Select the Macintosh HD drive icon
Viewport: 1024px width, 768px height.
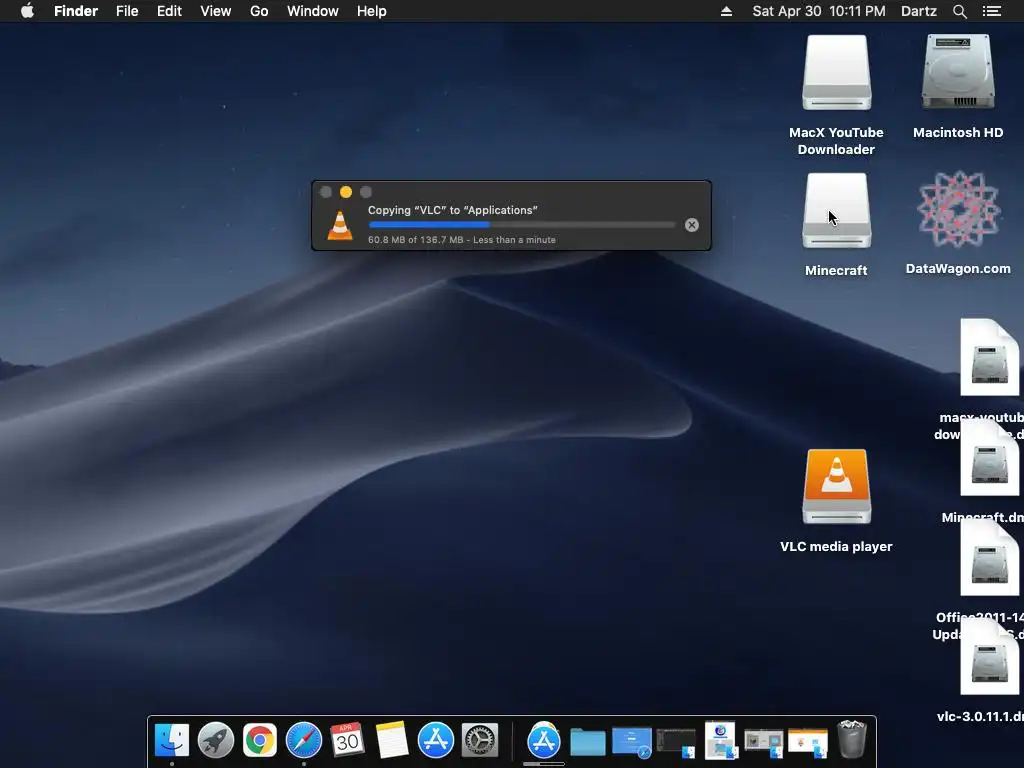pyautogui.click(x=958, y=72)
